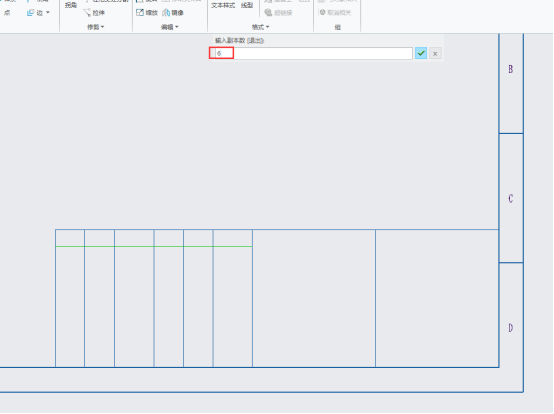Click the 组 group label
The image size is (554, 414).
click(338, 27)
